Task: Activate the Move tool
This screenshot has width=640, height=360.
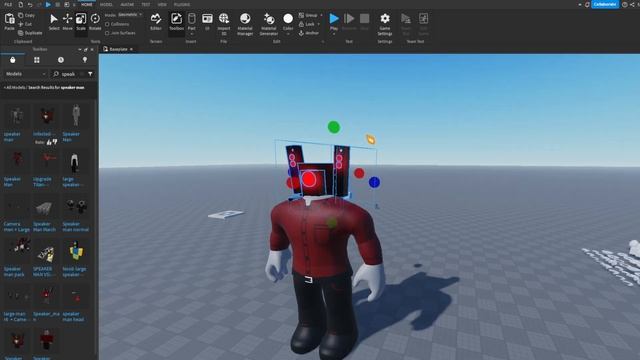Action: 67,22
